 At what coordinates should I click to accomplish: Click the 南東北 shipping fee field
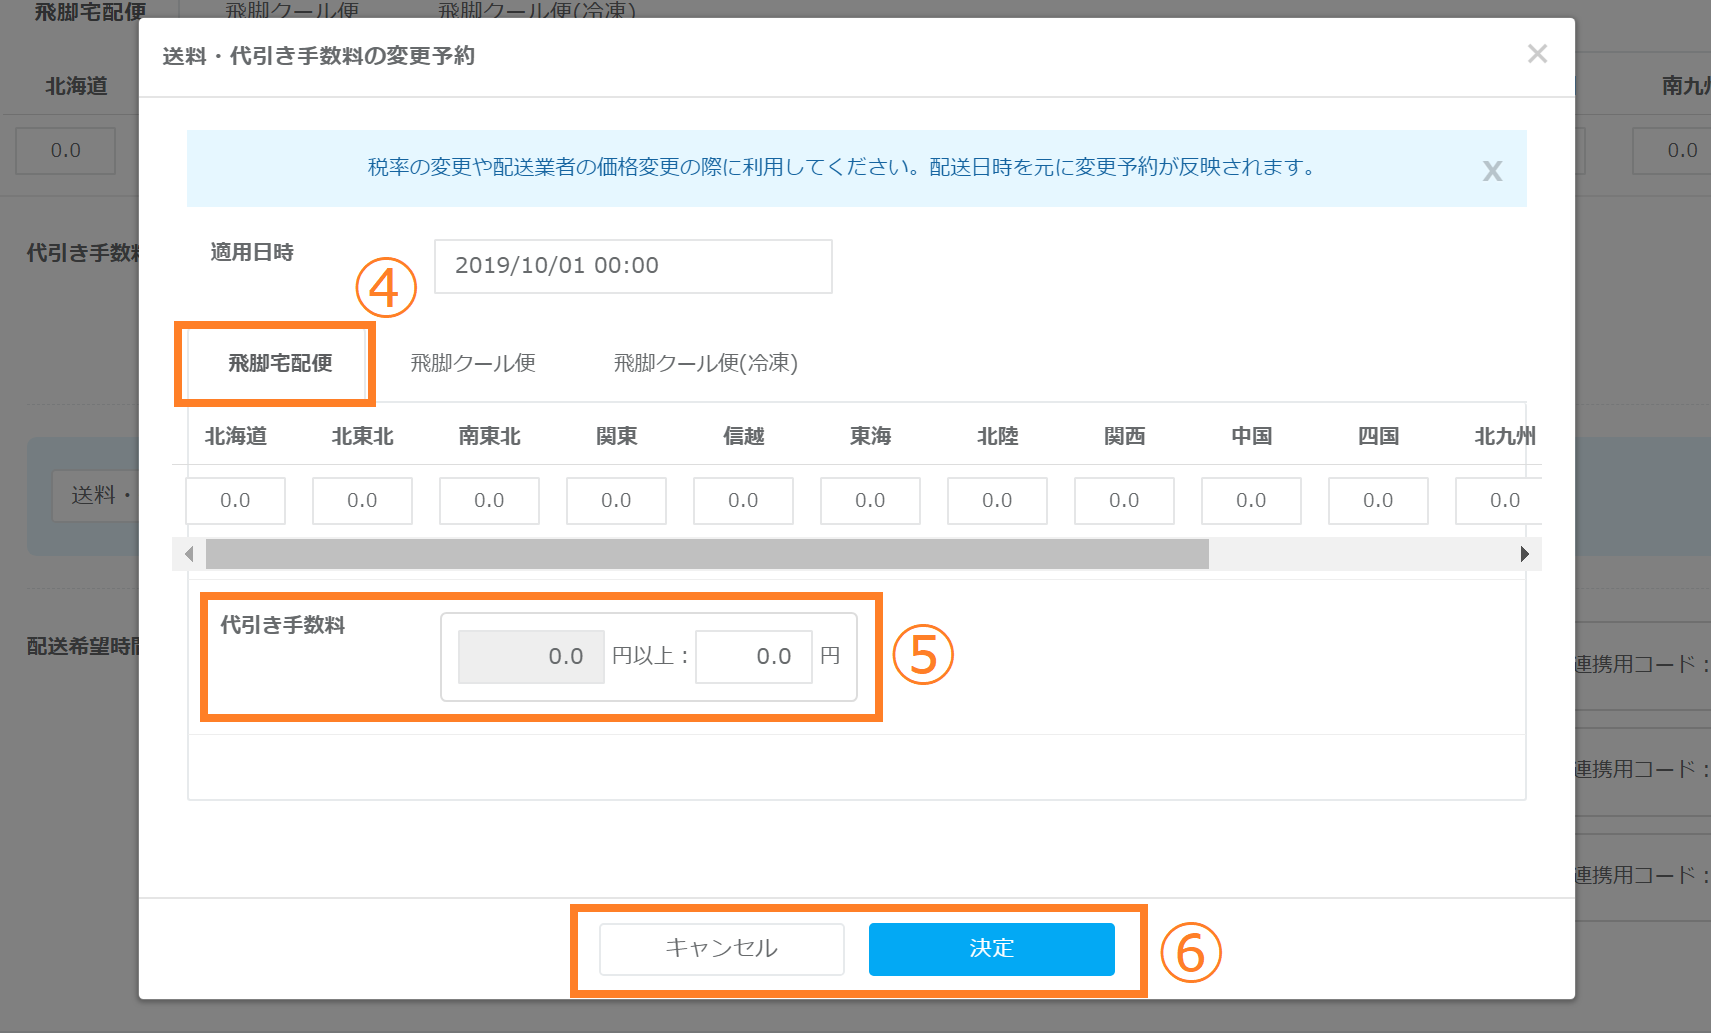489,500
